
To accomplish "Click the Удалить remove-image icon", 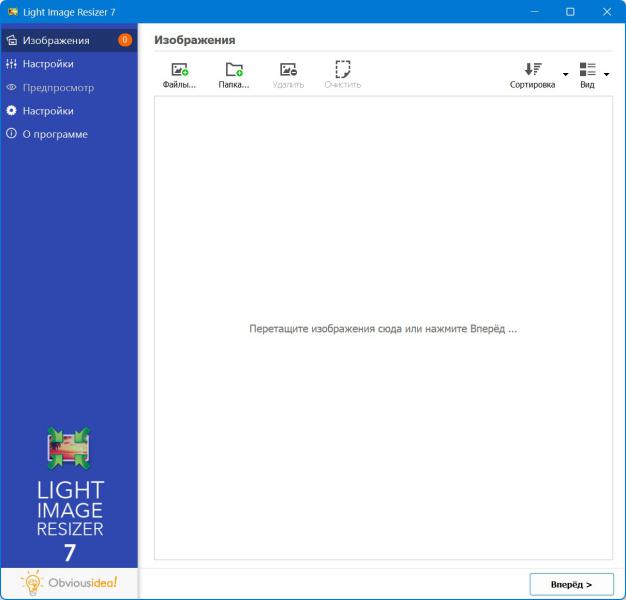I will point(288,70).
